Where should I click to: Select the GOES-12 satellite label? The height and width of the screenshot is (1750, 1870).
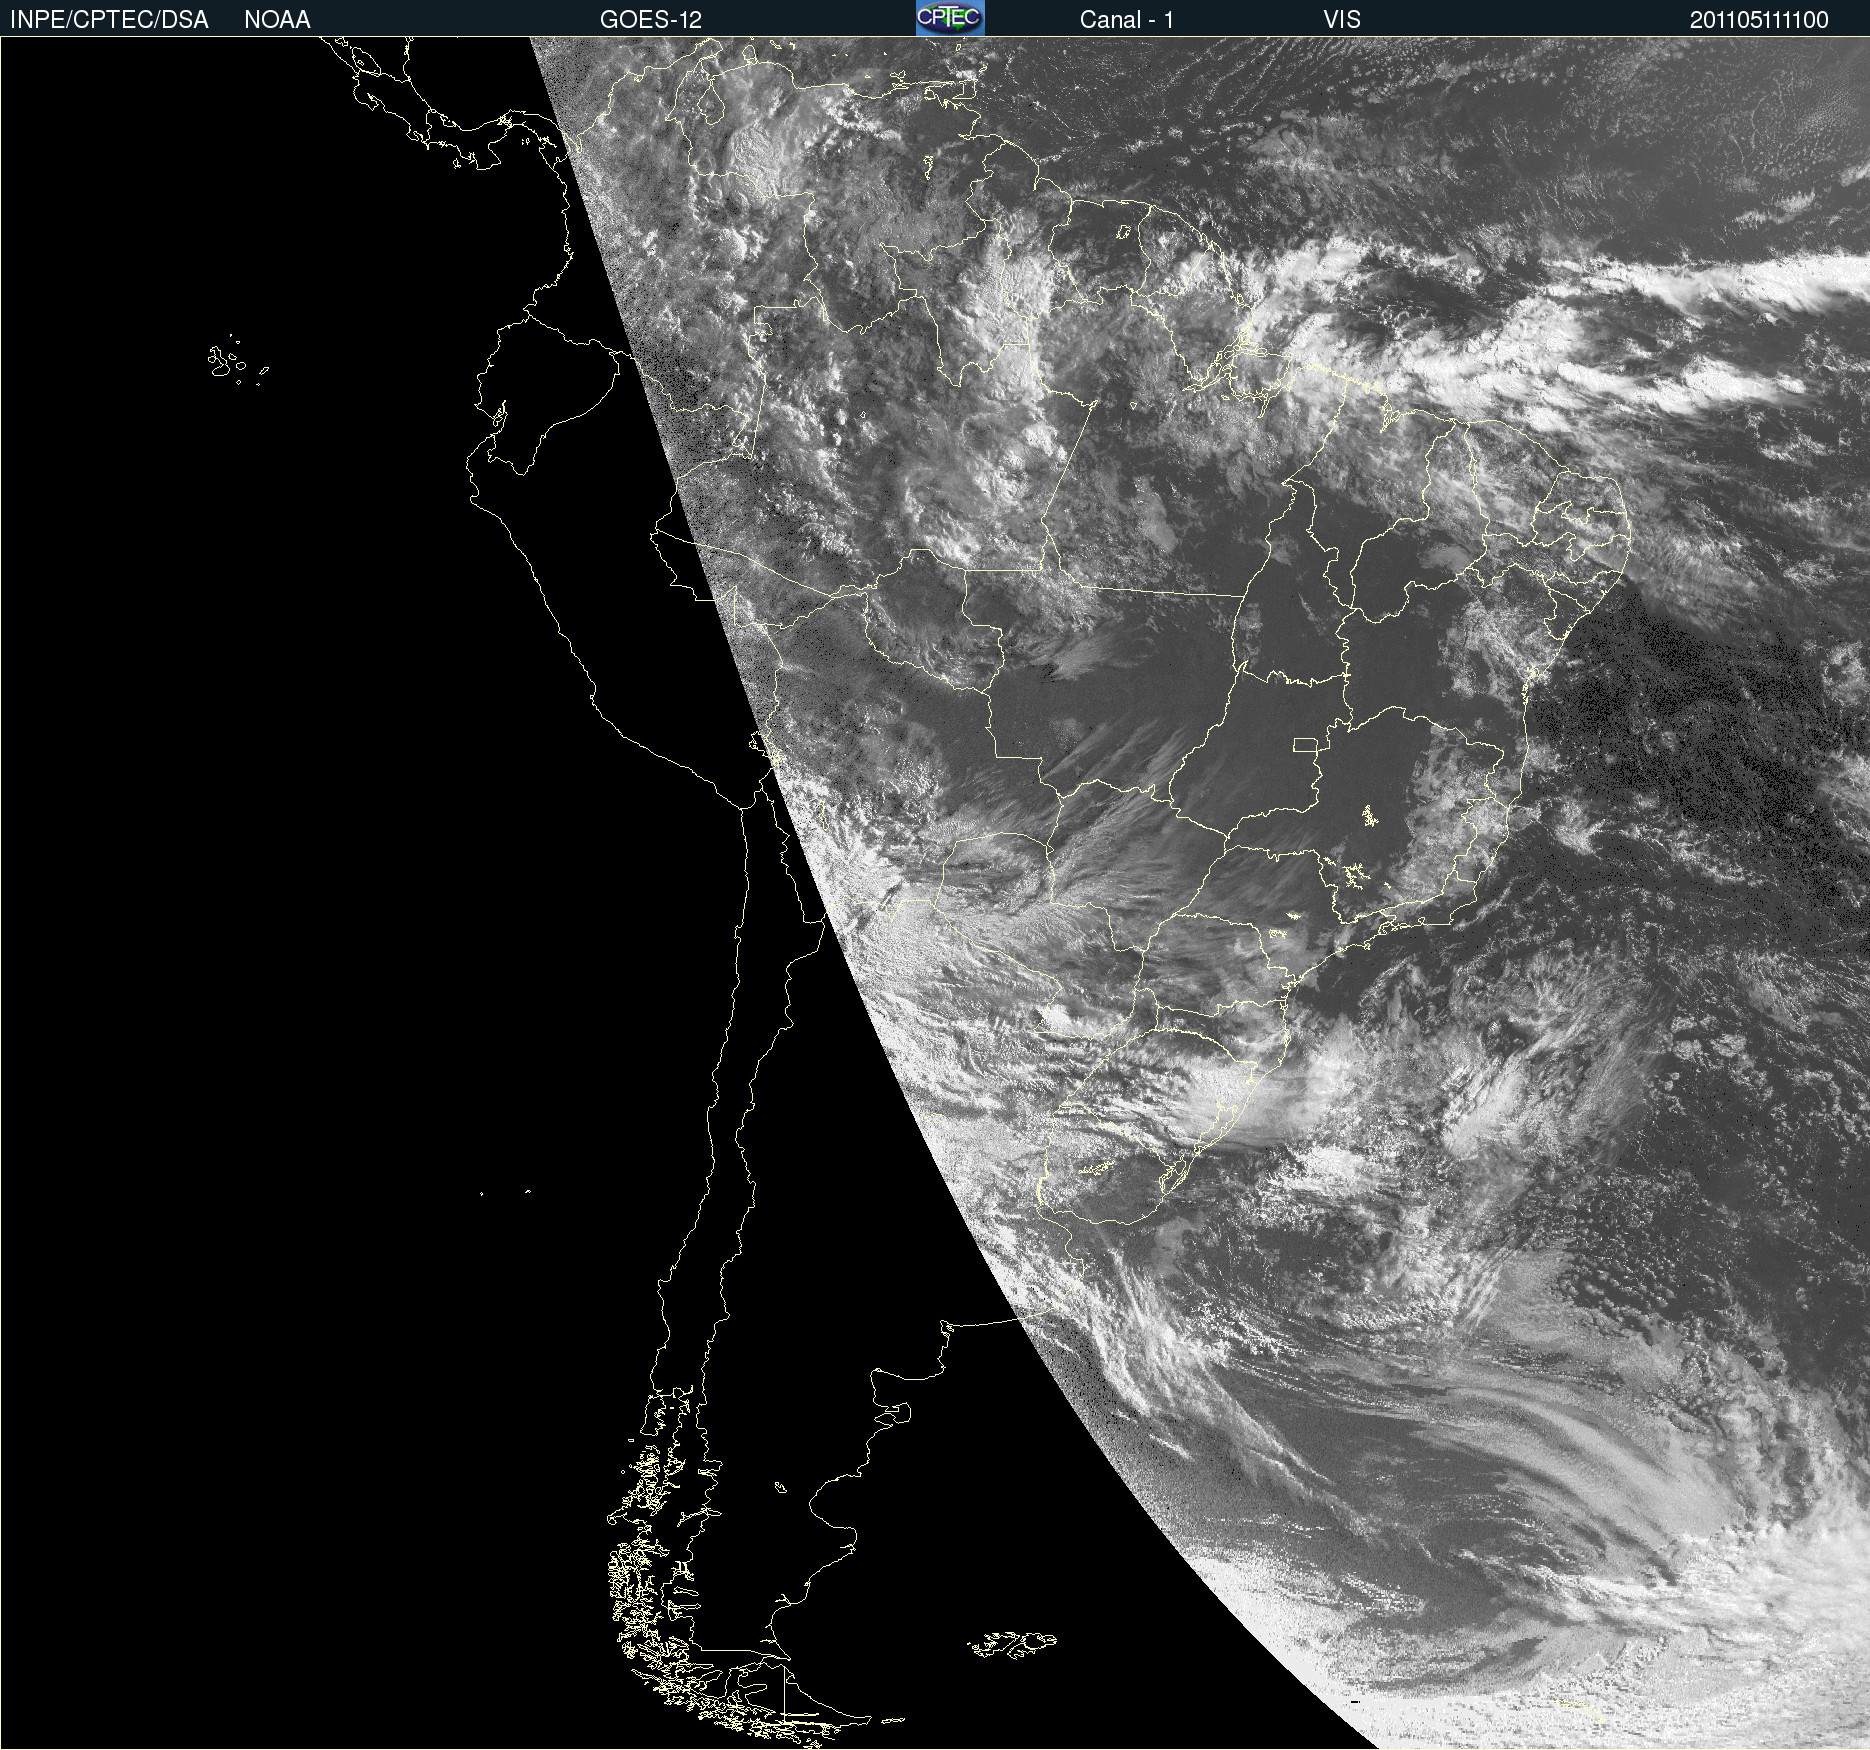pos(651,20)
